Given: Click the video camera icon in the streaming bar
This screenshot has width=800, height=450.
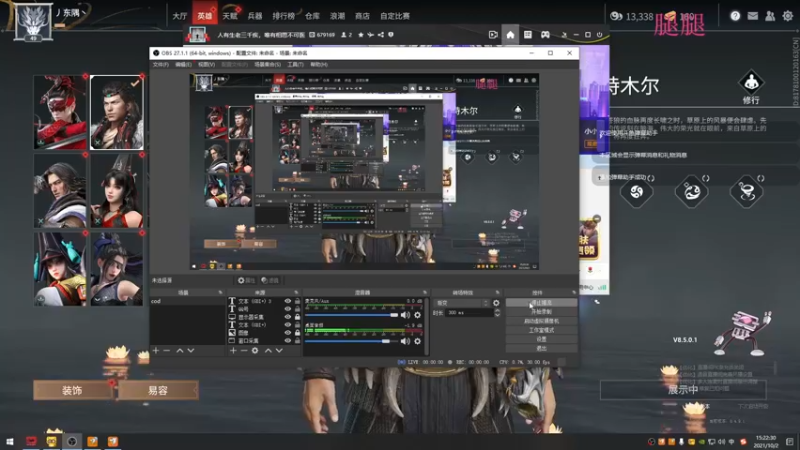Looking at the screenshot, I should point(493,35).
